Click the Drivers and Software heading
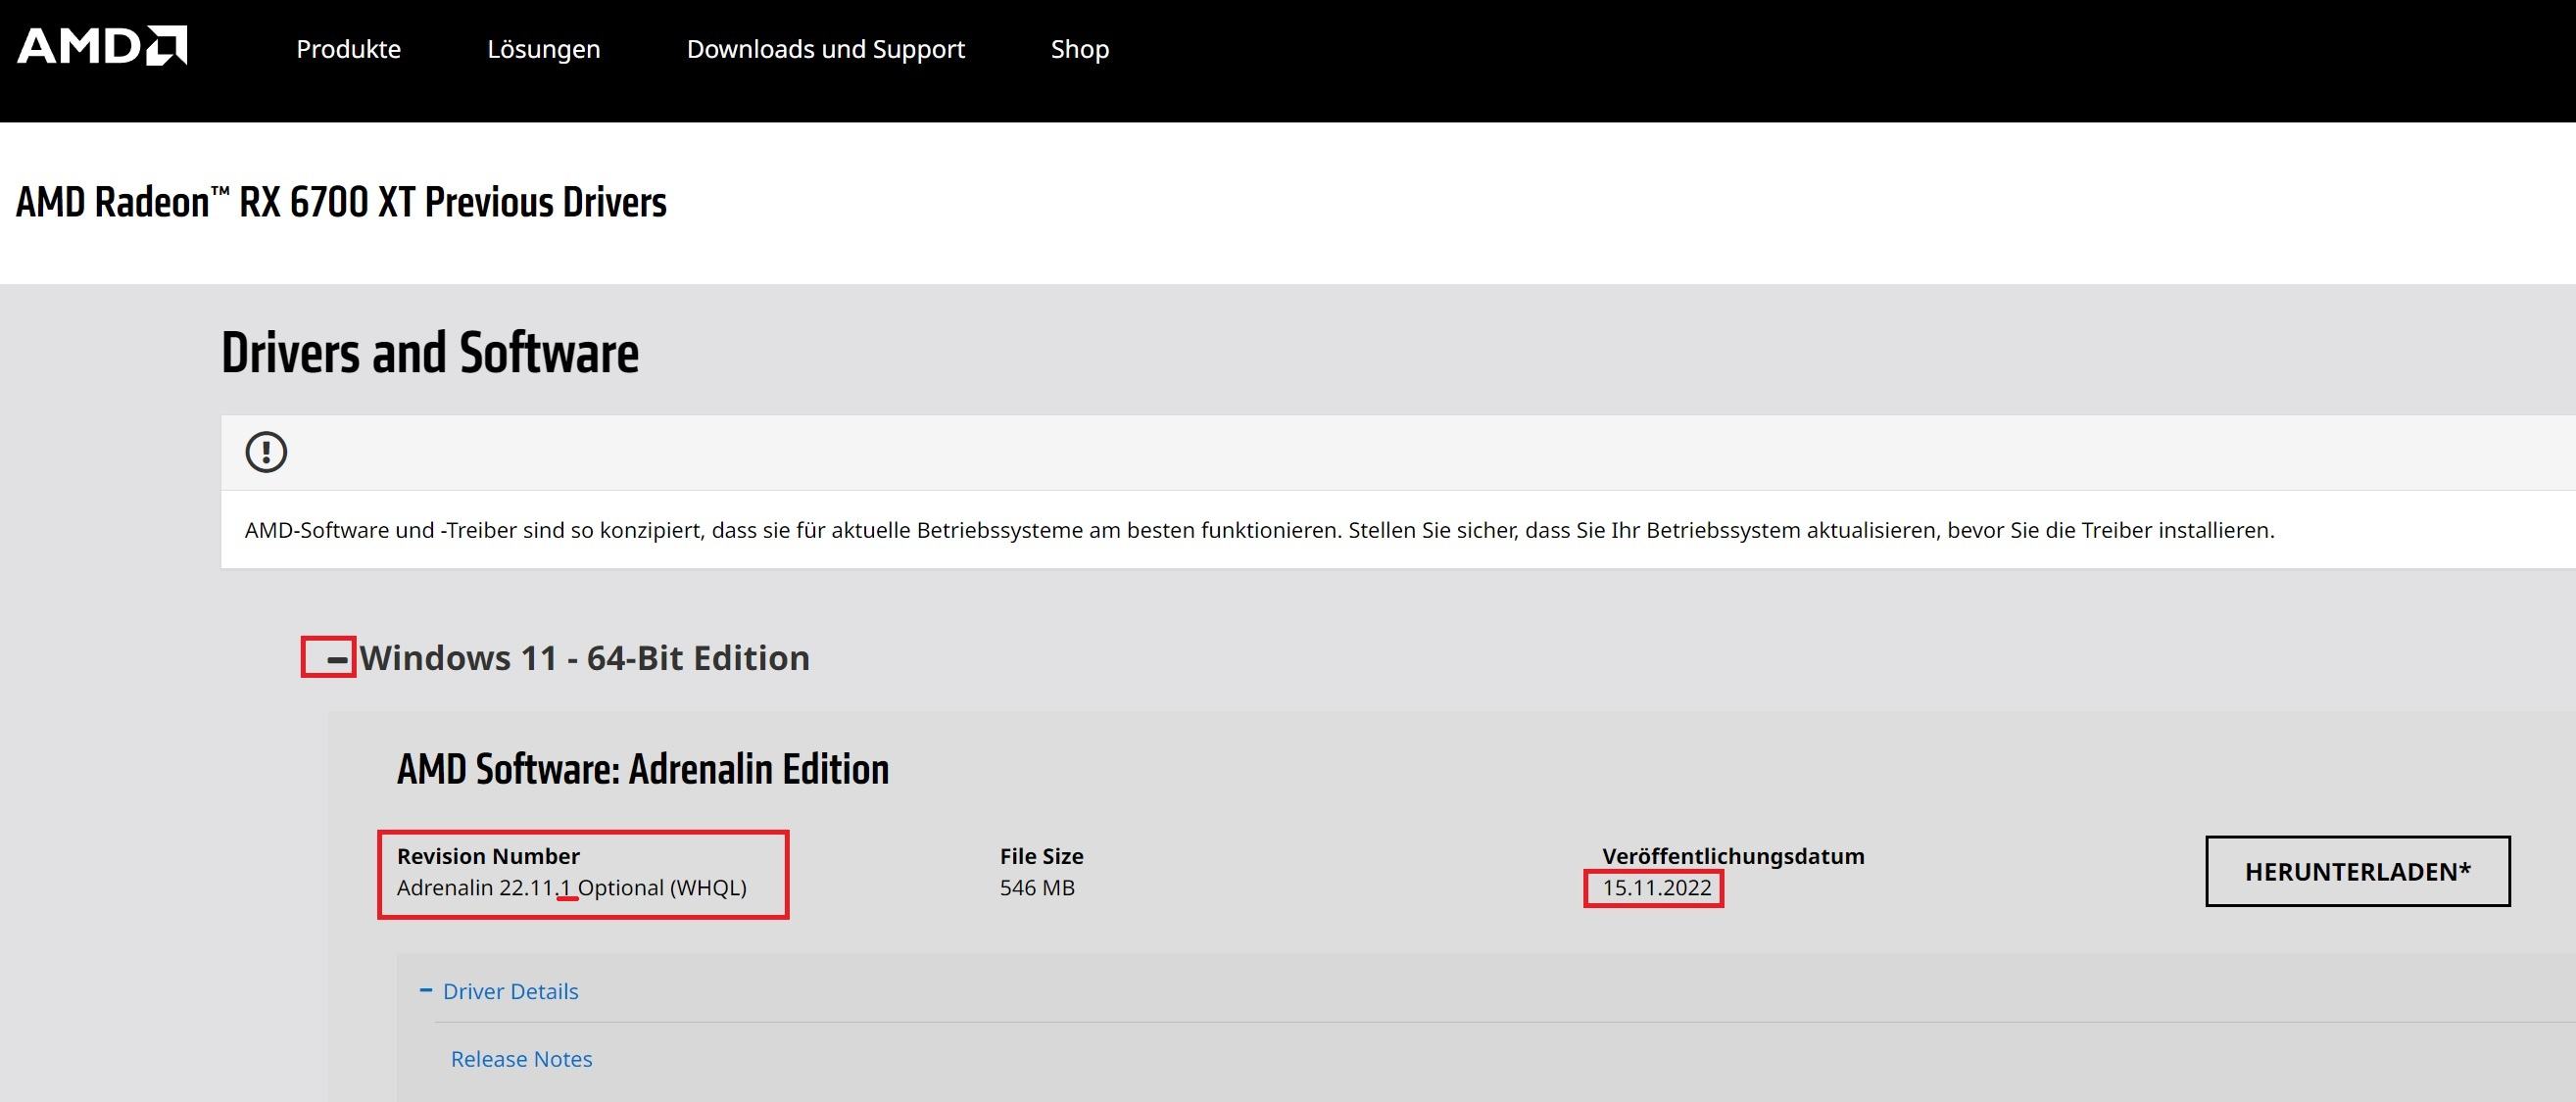Image resolution: width=2576 pixels, height=1102 pixels. point(429,353)
